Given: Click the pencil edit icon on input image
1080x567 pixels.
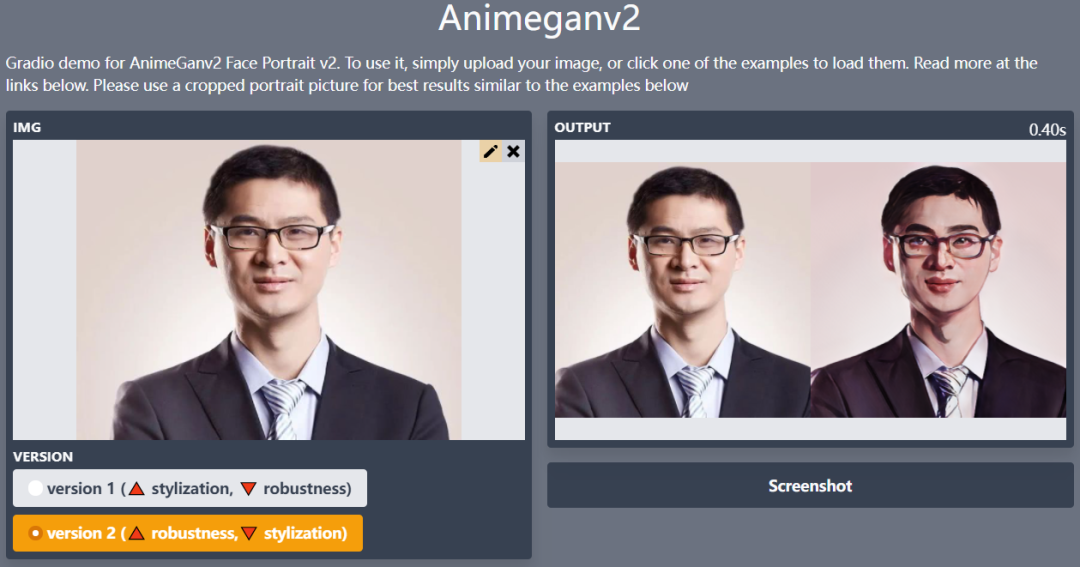Looking at the screenshot, I should click(490, 152).
